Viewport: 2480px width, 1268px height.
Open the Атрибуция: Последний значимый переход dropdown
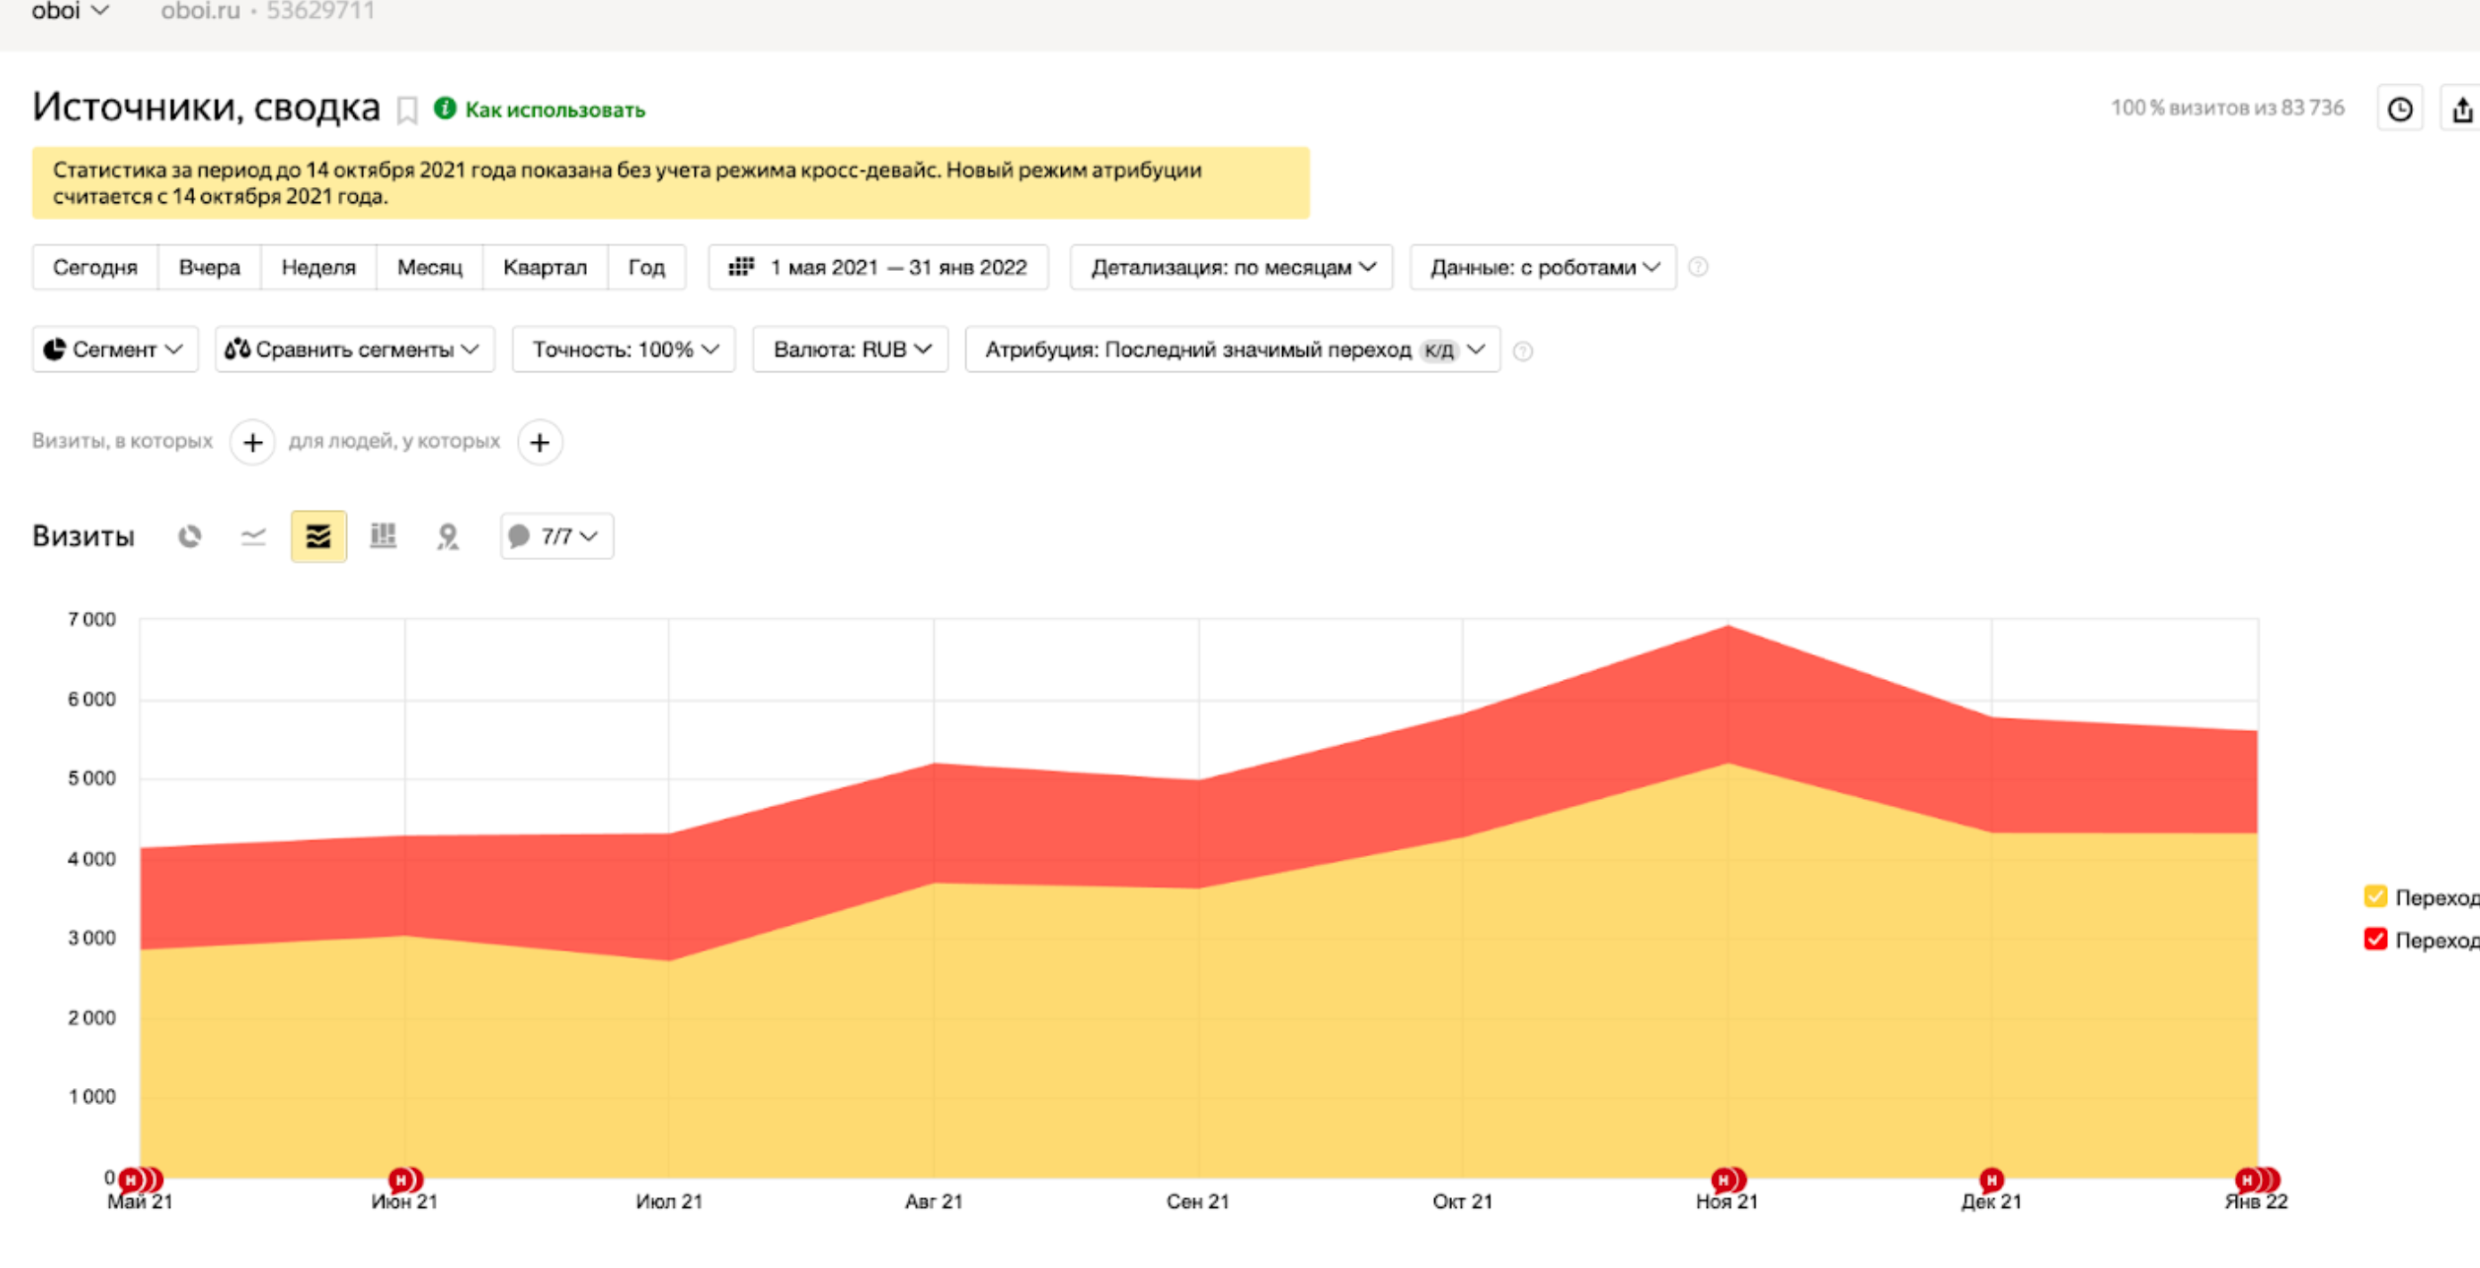click(1232, 349)
